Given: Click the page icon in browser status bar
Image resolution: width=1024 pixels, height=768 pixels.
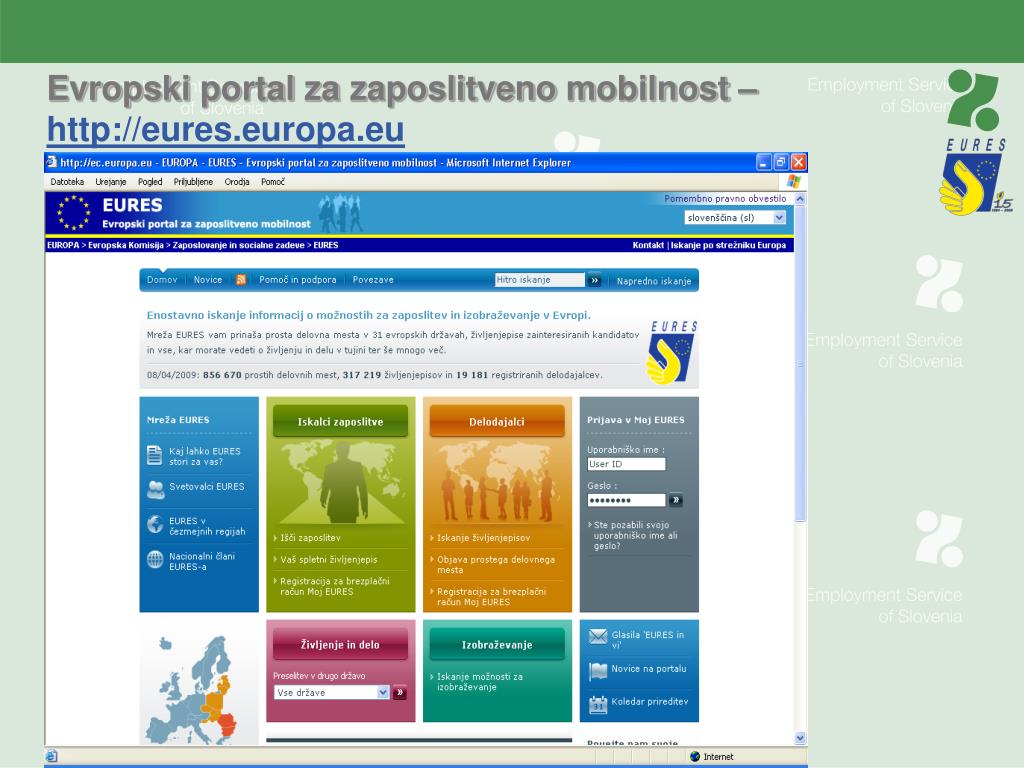Looking at the screenshot, I should click(52, 756).
